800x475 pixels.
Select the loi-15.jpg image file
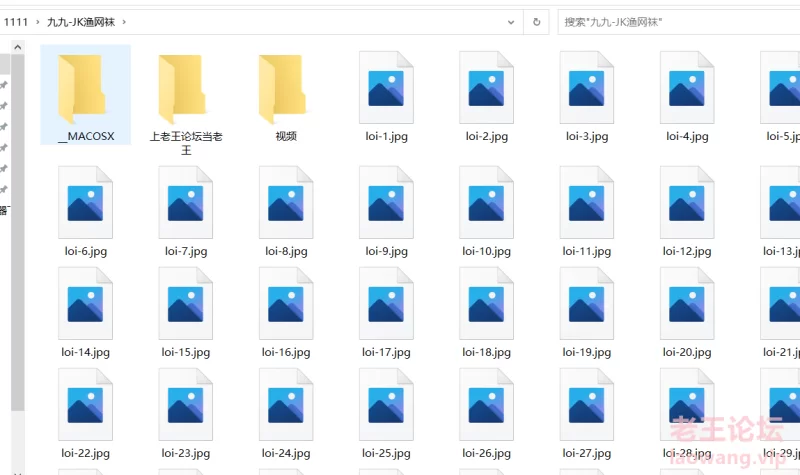186,311
